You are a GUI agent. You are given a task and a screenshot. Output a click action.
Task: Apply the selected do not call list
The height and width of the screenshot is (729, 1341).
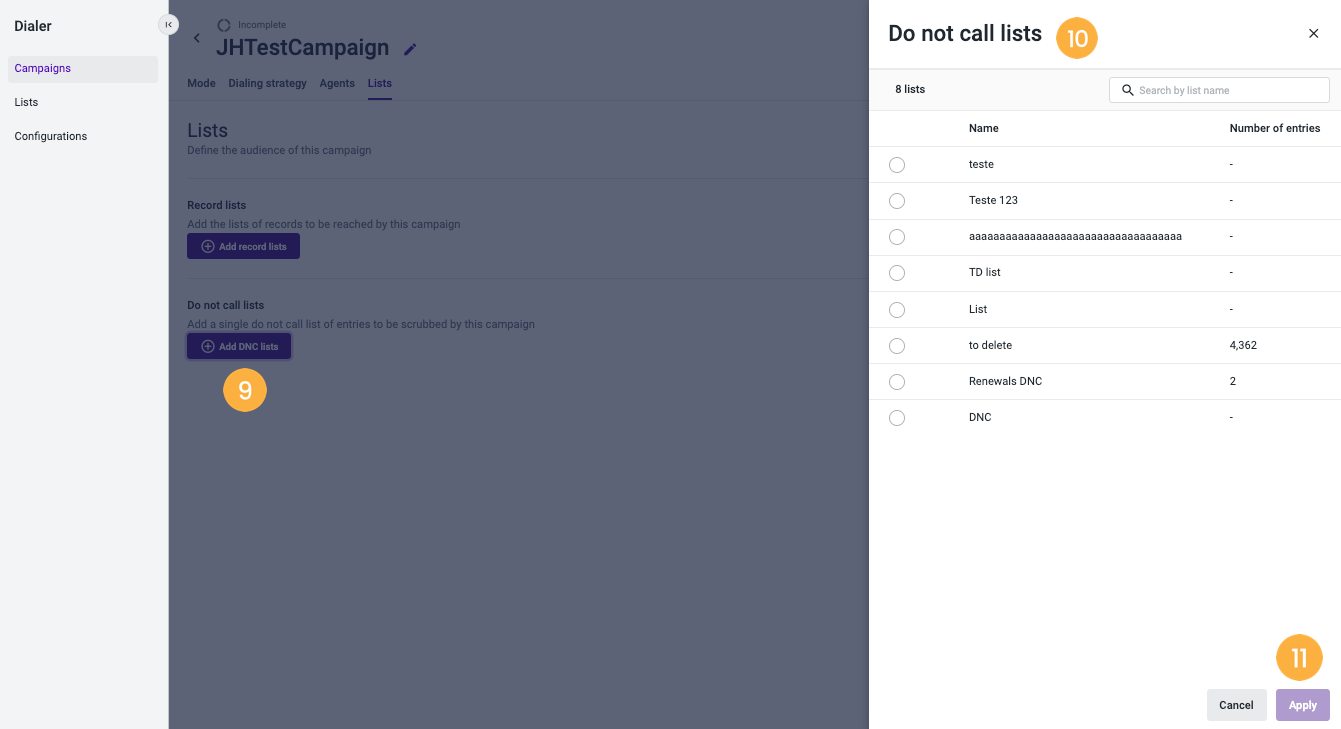[1303, 705]
